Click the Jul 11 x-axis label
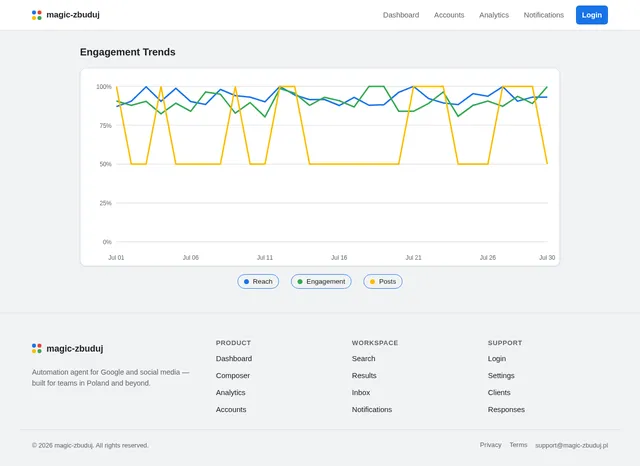The width and height of the screenshot is (640, 466). click(x=265, y=257)
